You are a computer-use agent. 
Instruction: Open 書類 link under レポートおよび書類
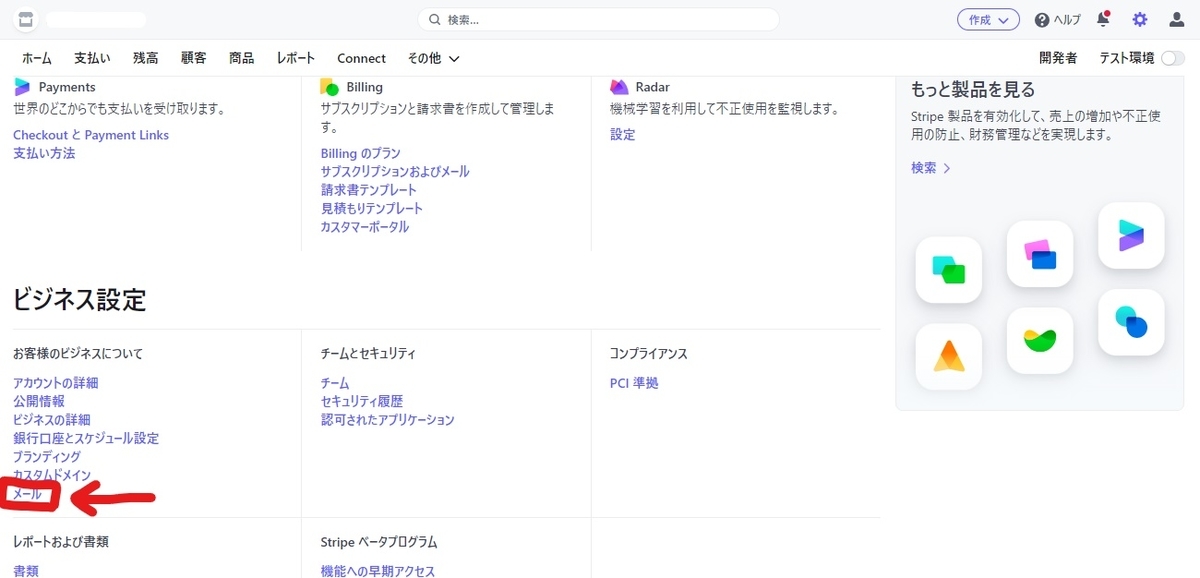[26, 571]
